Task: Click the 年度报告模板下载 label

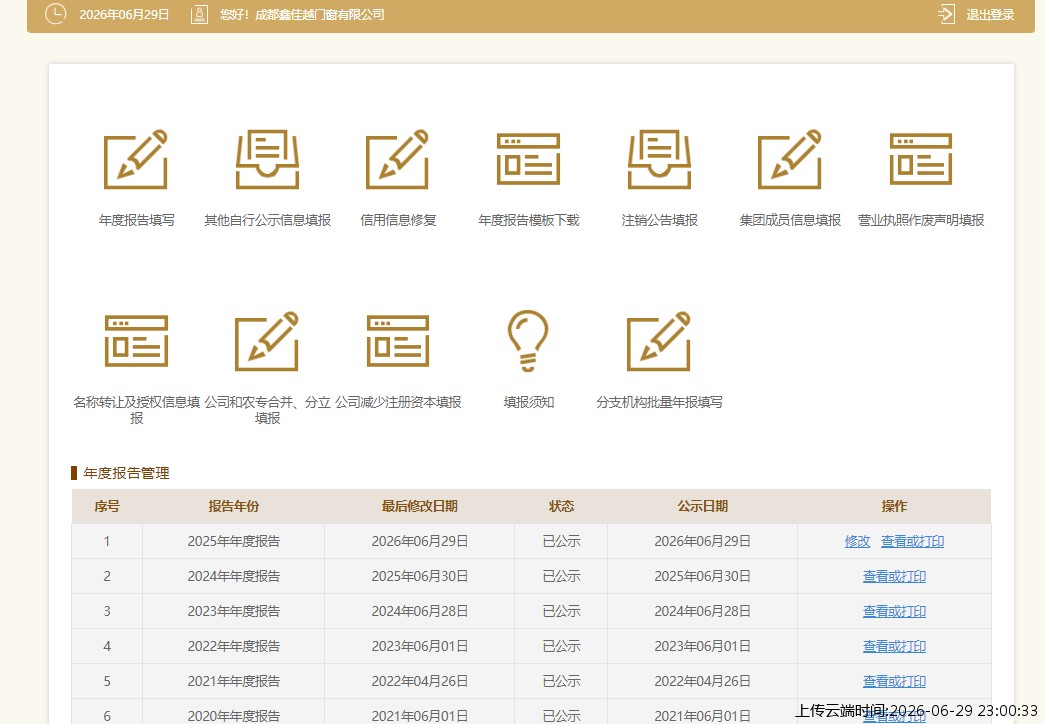Action: (x=528, y=220)
